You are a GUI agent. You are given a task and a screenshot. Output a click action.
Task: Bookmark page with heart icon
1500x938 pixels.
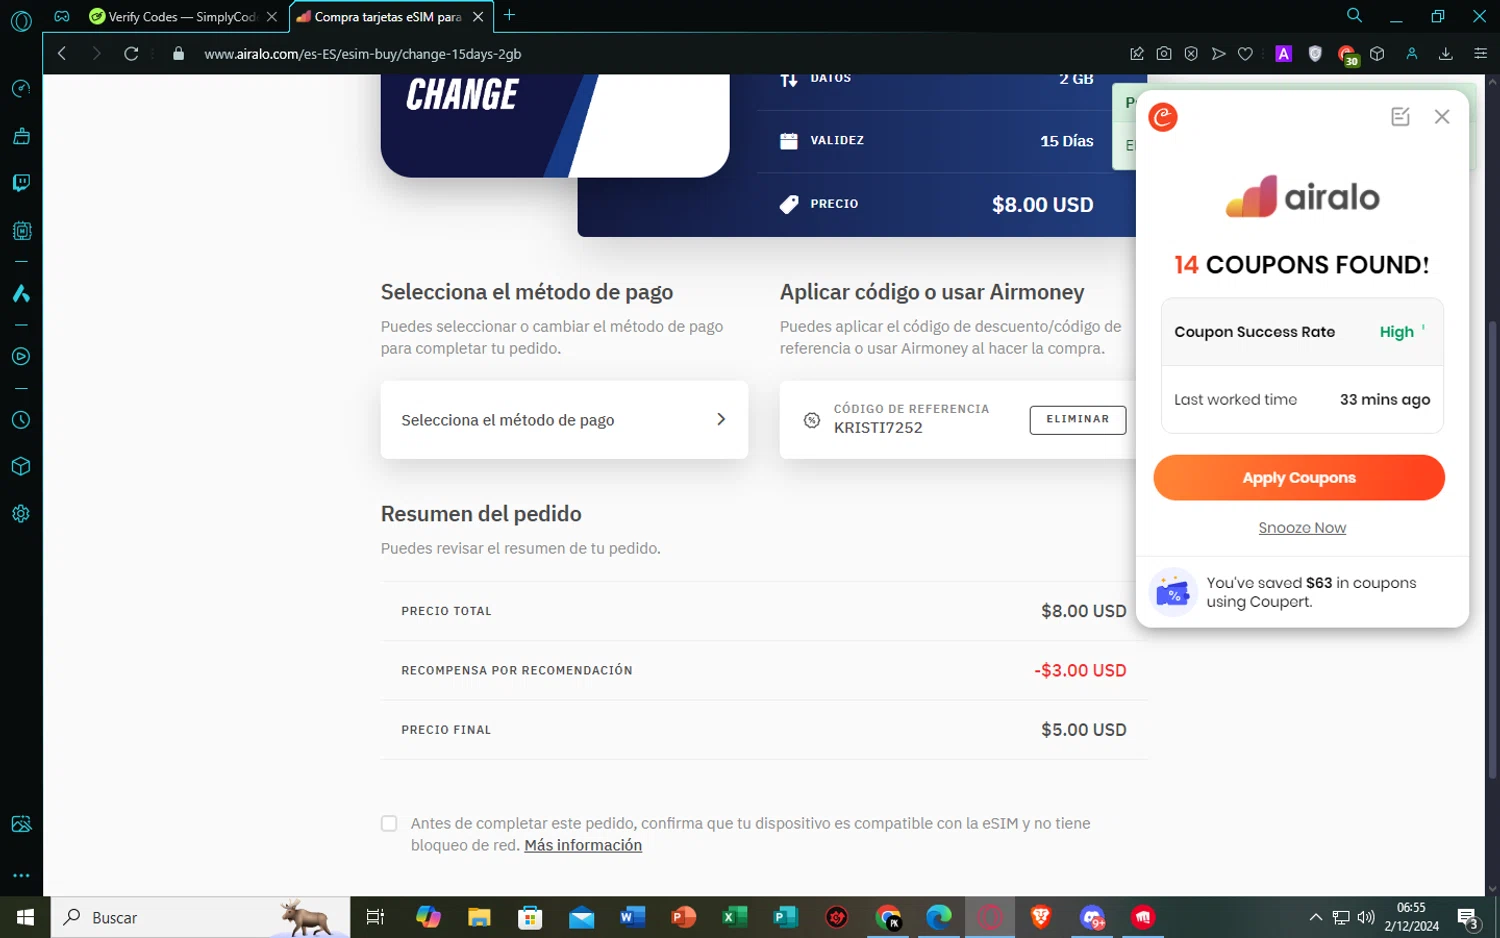click(1245, 54)
